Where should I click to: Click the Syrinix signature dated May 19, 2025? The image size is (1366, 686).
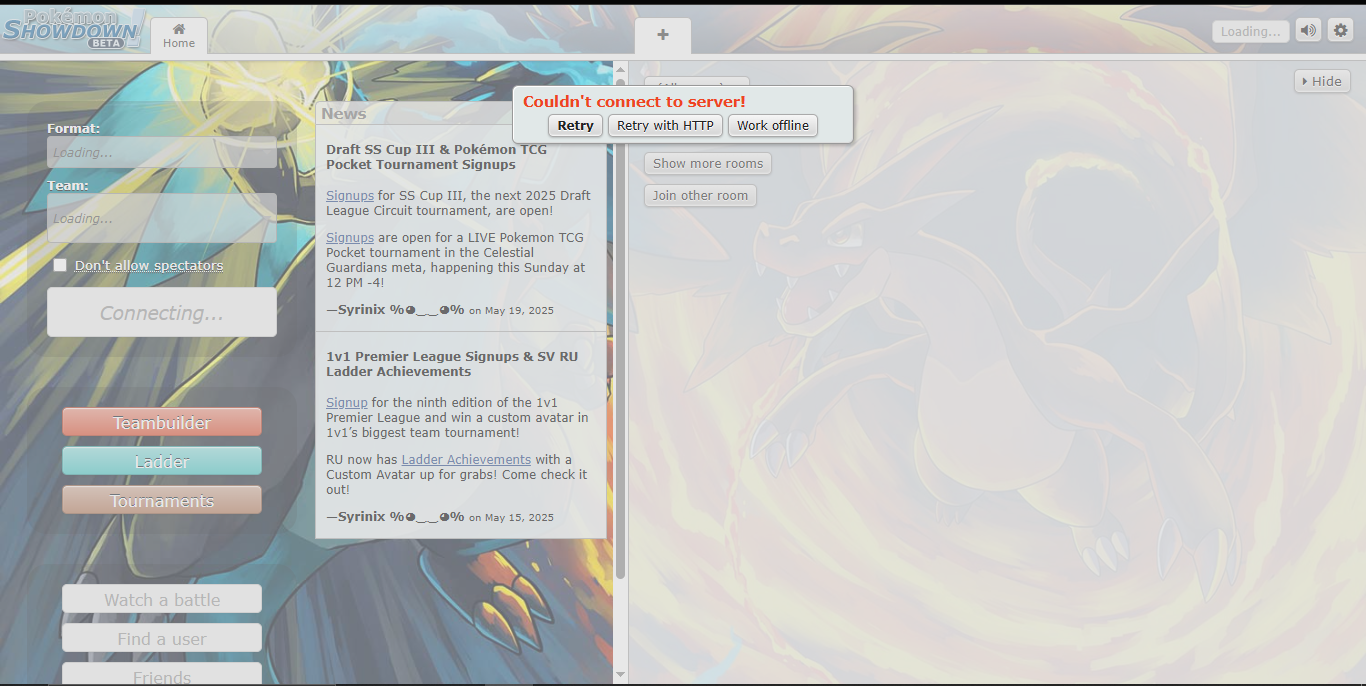[440, 310]
